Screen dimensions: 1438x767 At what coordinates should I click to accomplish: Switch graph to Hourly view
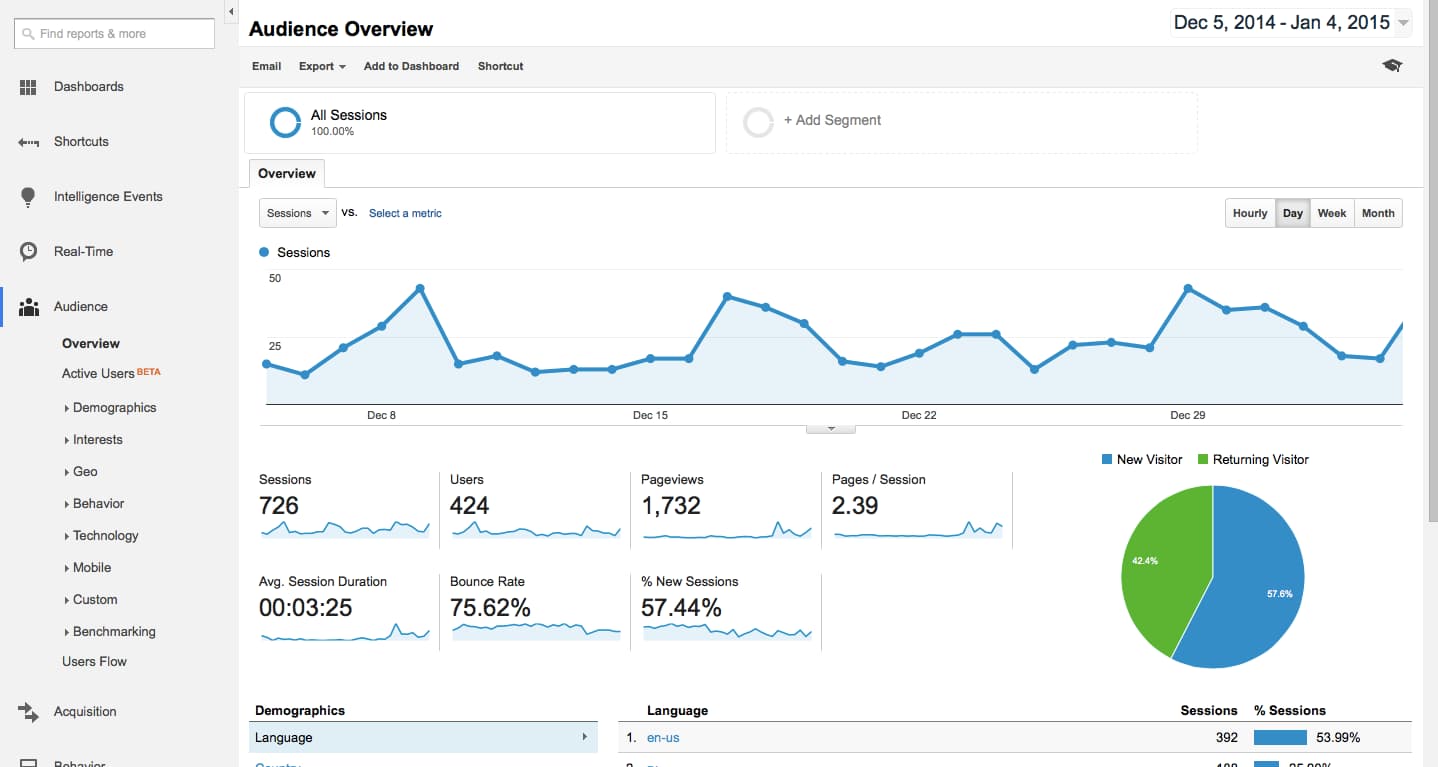tap(1249, 213)
